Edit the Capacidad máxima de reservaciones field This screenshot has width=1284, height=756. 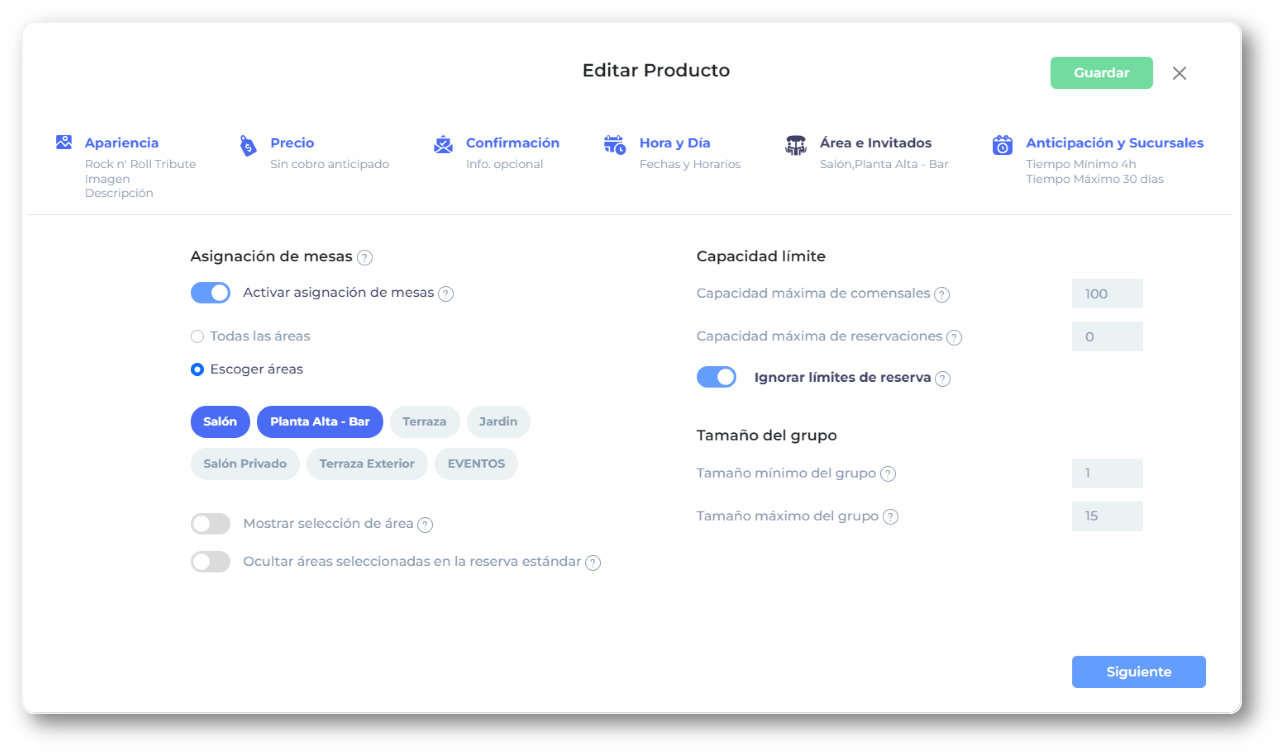[x=1107, y=337]
